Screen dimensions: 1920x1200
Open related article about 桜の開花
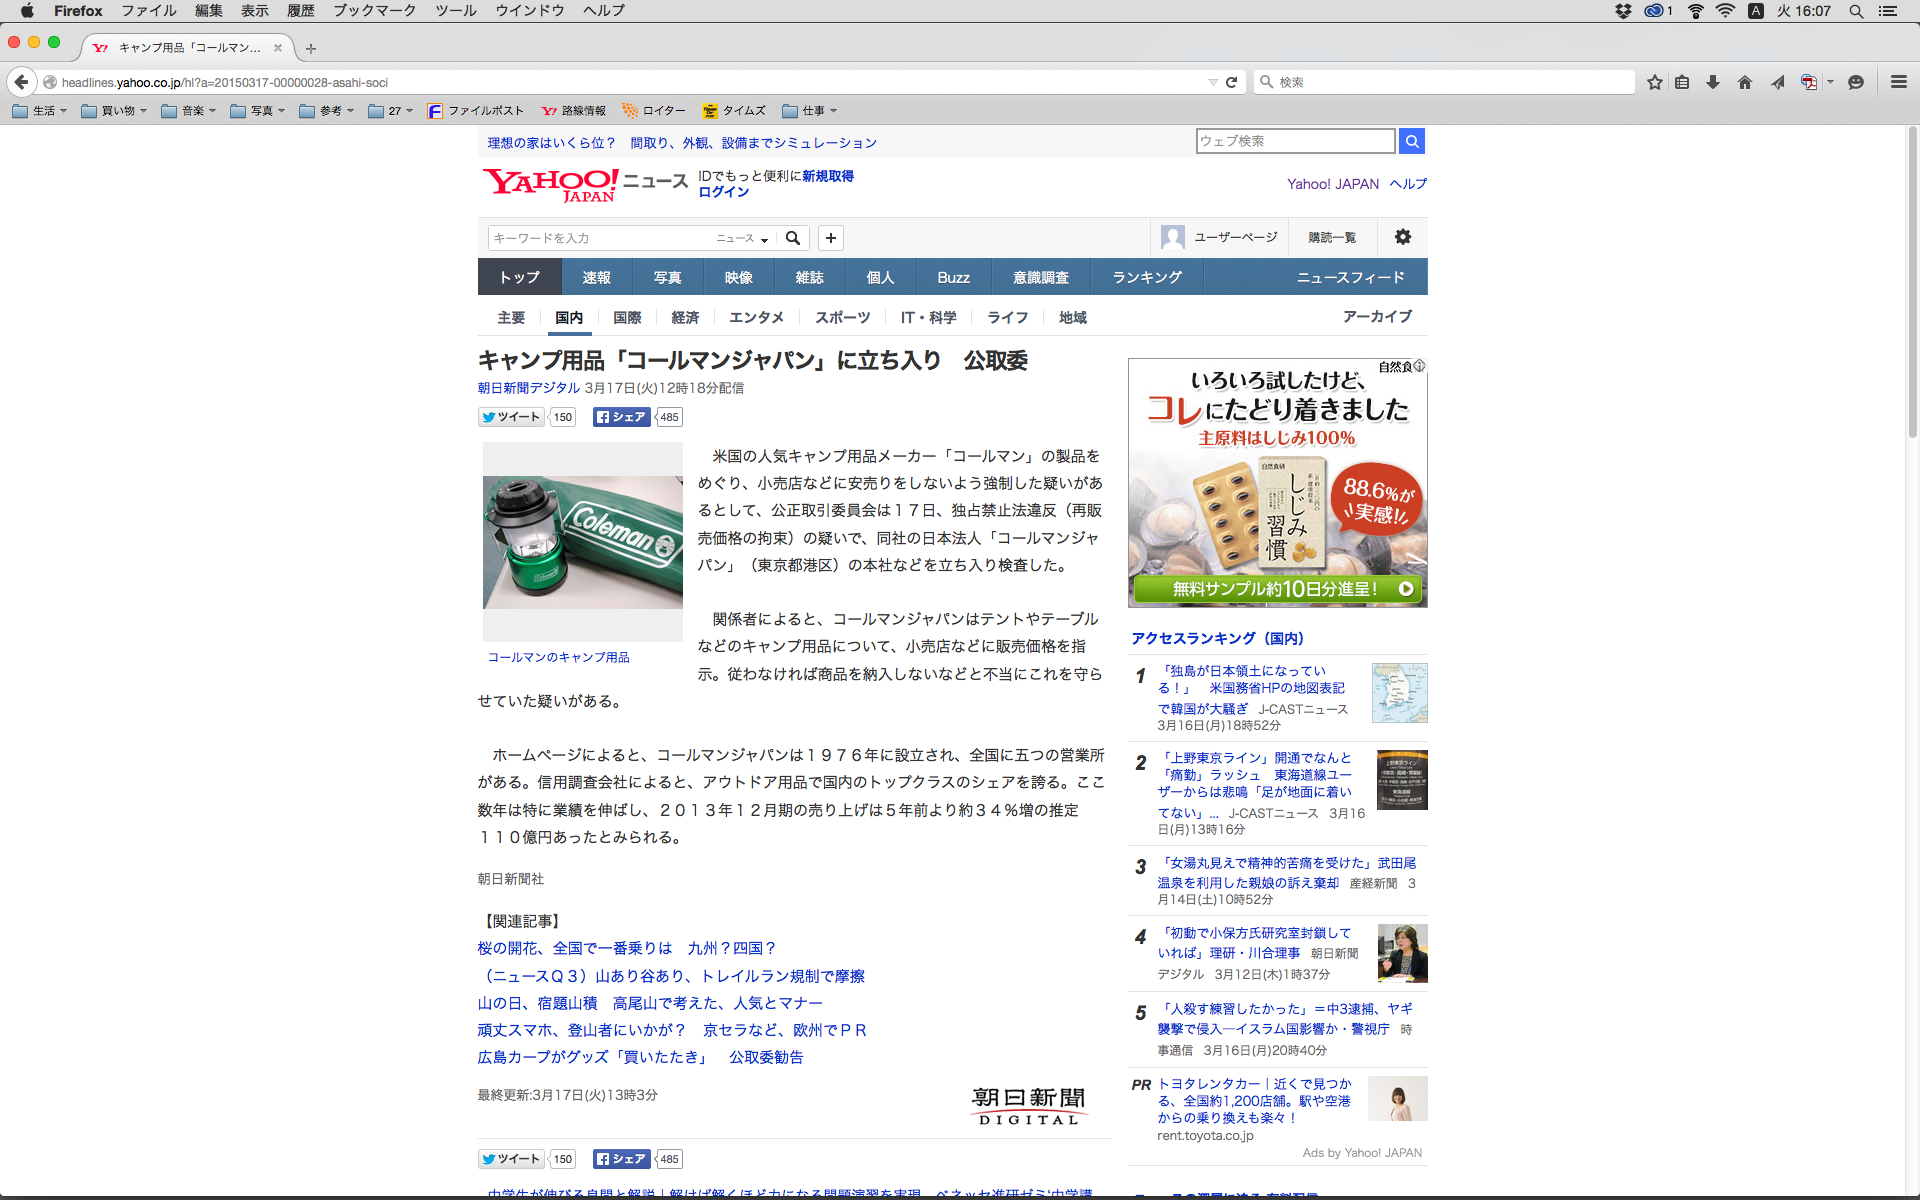pos(626,948)
